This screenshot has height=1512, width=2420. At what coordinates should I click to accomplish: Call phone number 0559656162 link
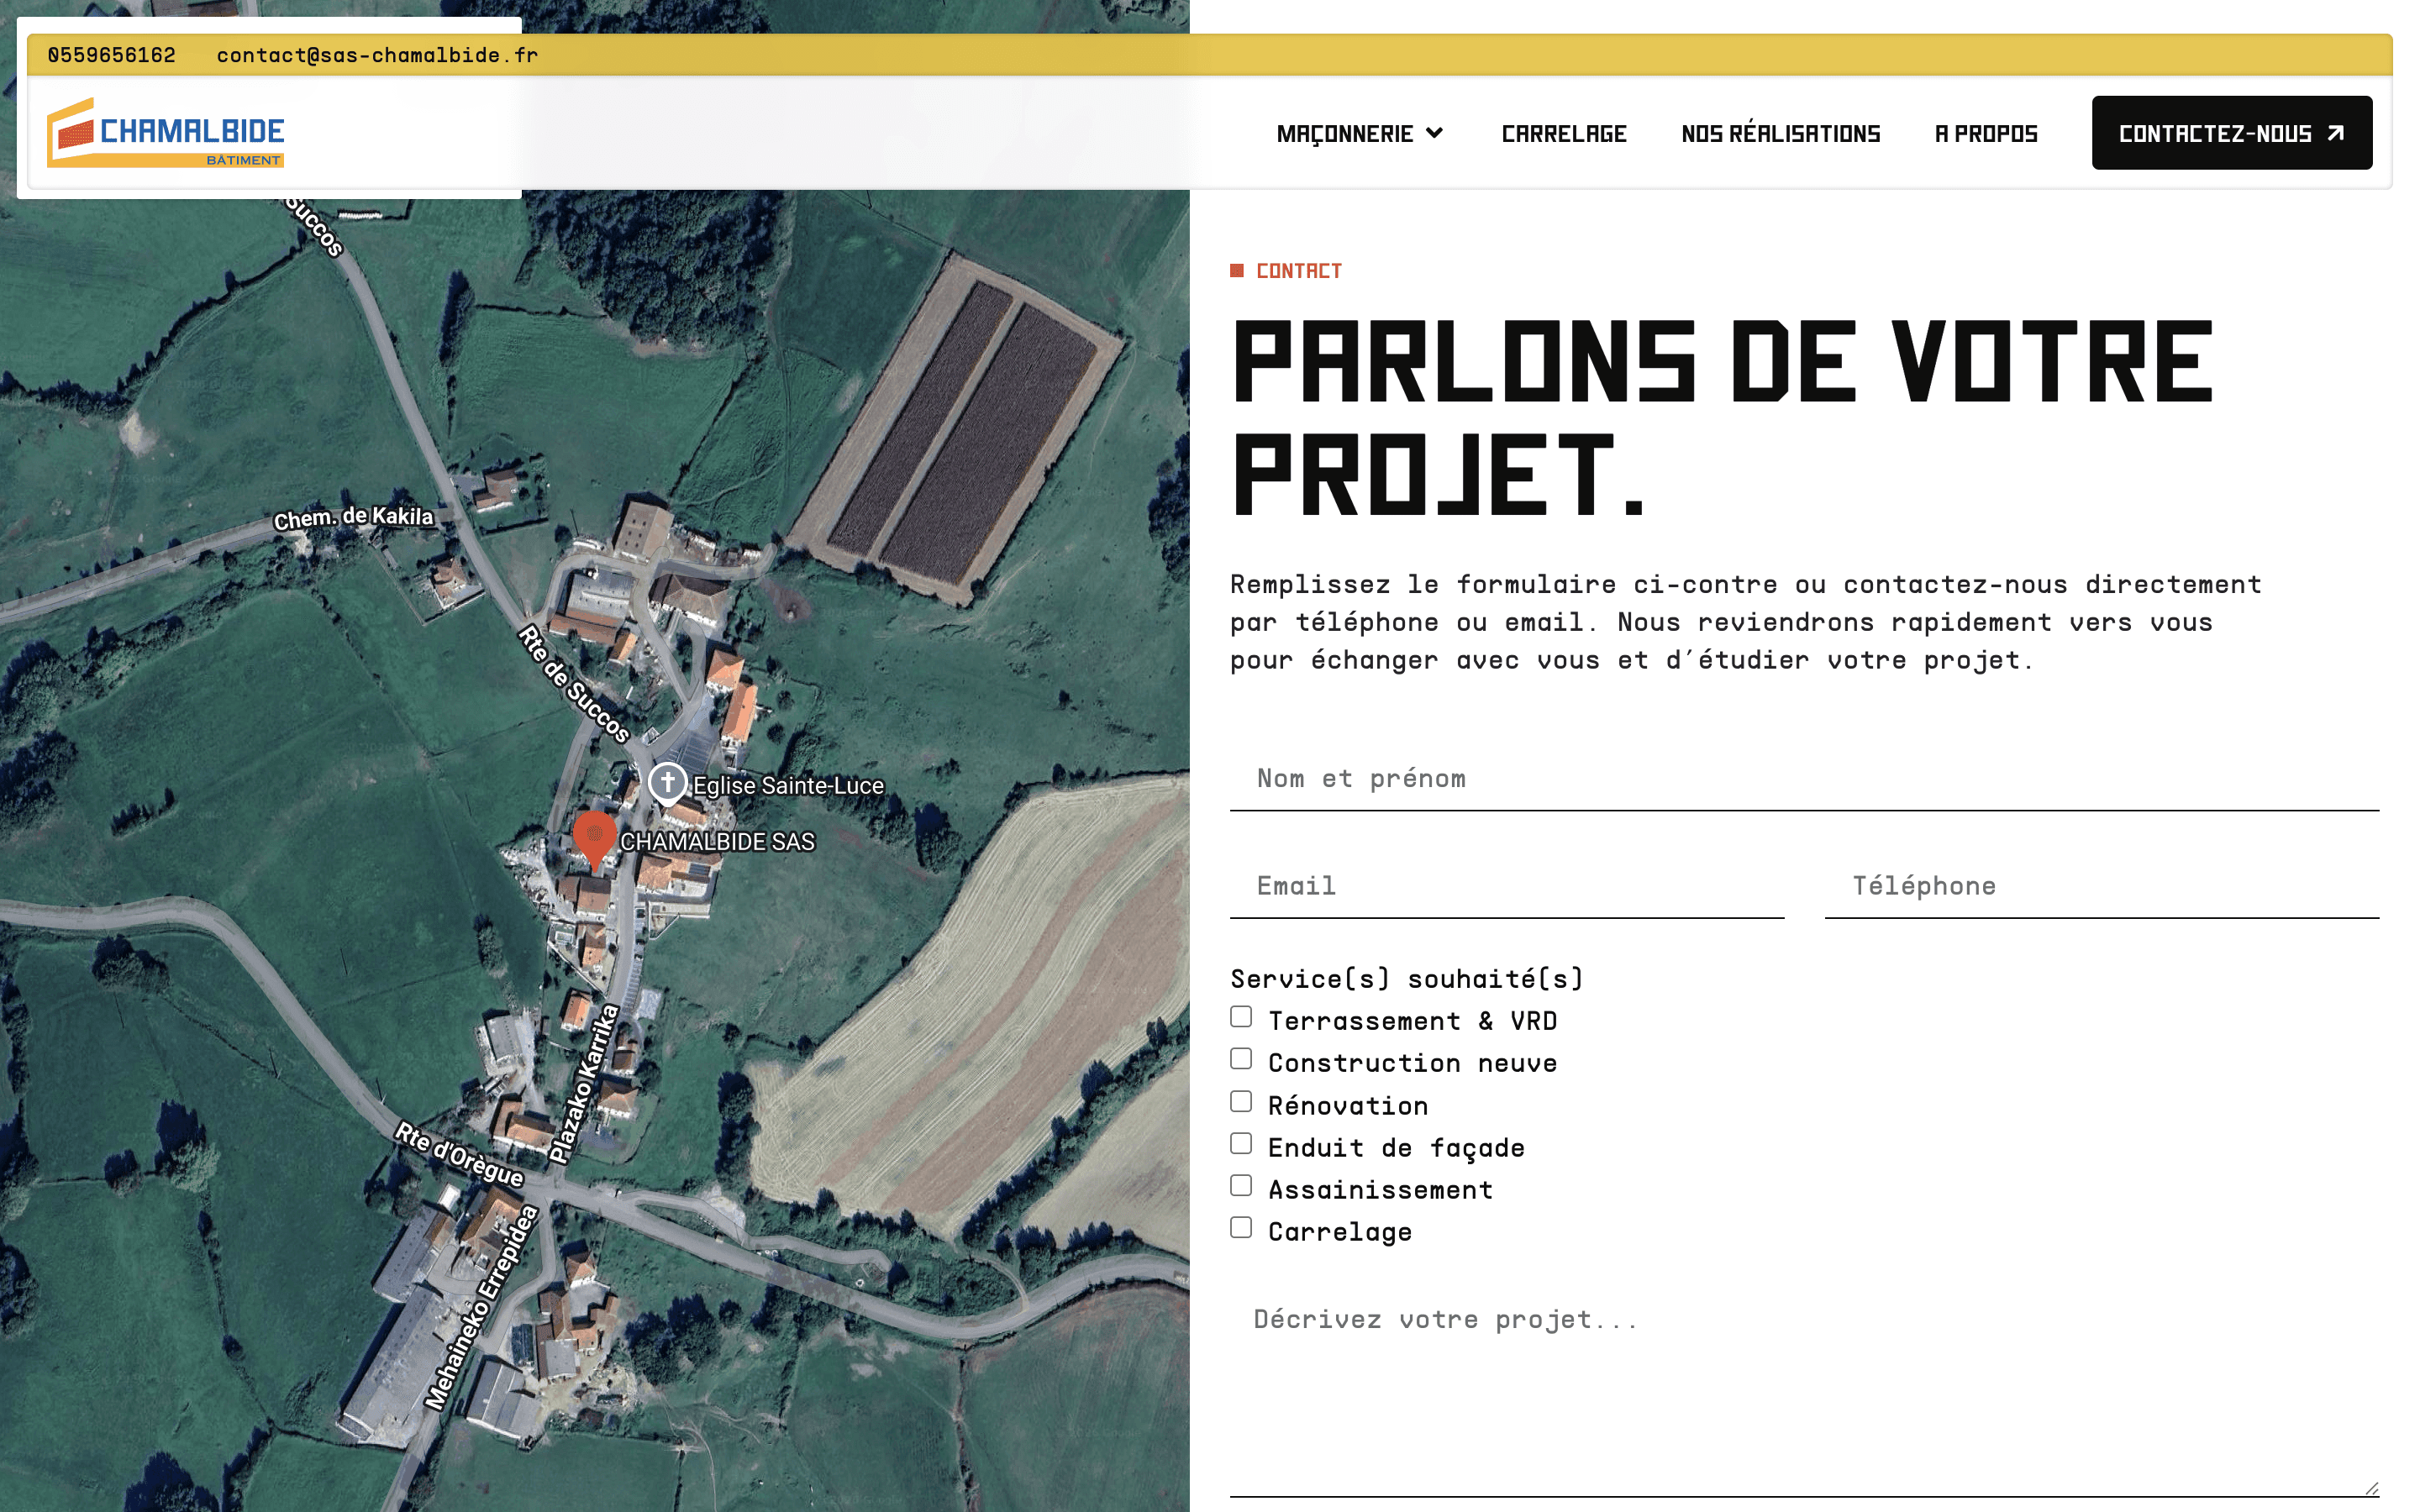pyautogui.click(x=111, y=55)
